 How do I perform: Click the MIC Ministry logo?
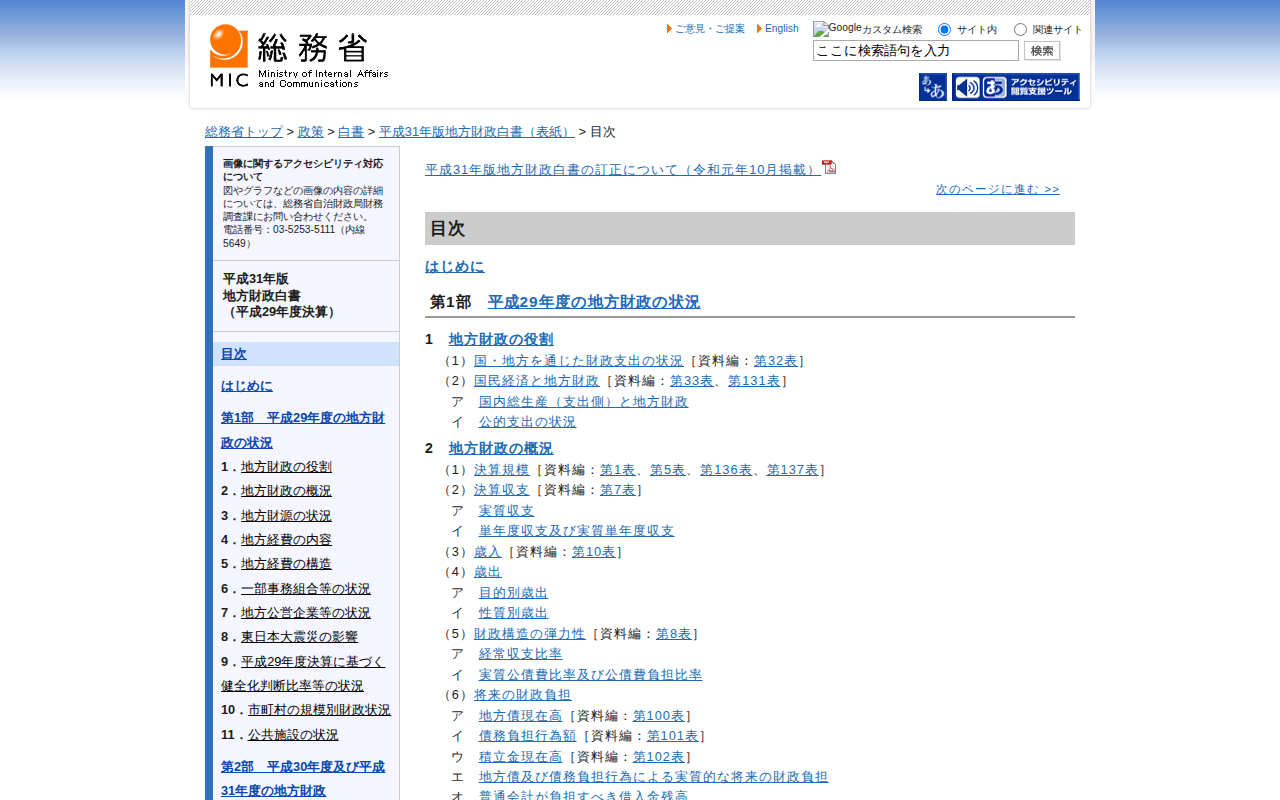coord(298,57)
